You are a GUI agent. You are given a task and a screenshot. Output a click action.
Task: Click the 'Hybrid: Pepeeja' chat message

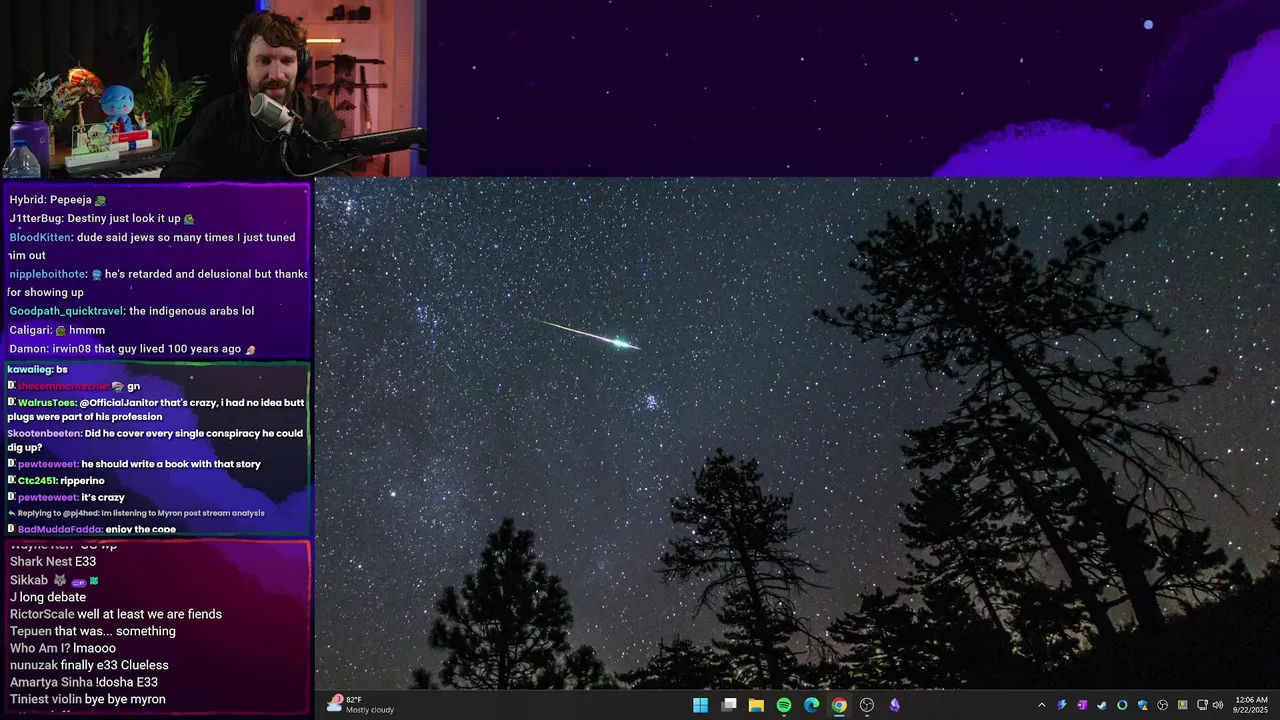[58, 200]
